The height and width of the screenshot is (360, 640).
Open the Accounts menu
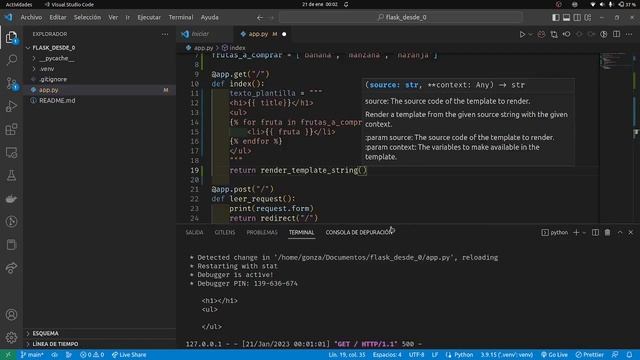click(11, 315)
